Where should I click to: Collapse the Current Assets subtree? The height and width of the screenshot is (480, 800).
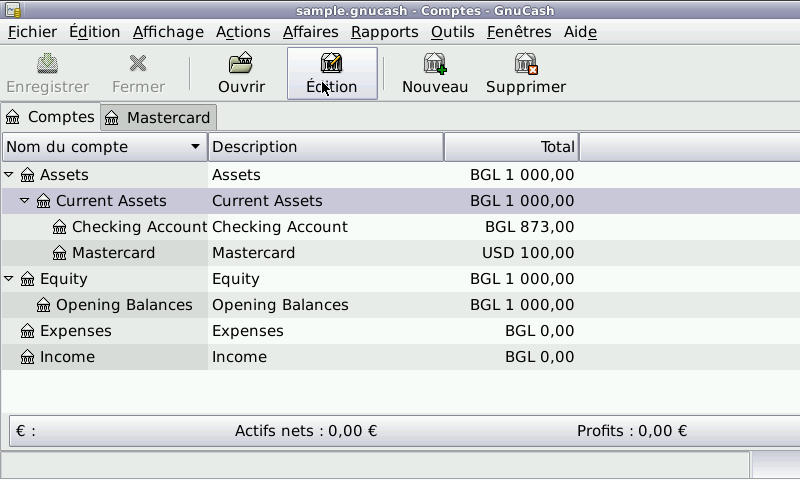click(x=25, y=201)
